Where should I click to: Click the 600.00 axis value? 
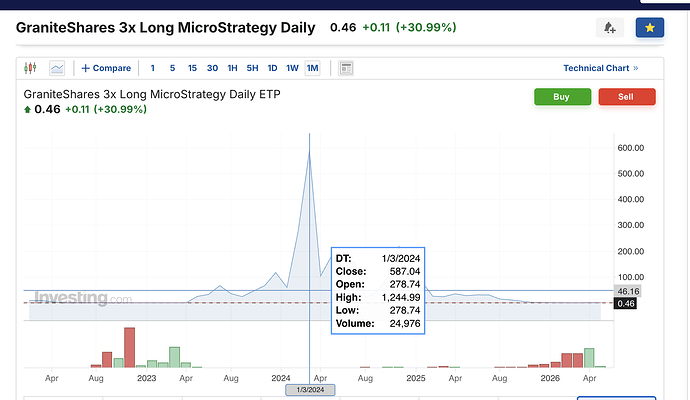coord(631,148)
